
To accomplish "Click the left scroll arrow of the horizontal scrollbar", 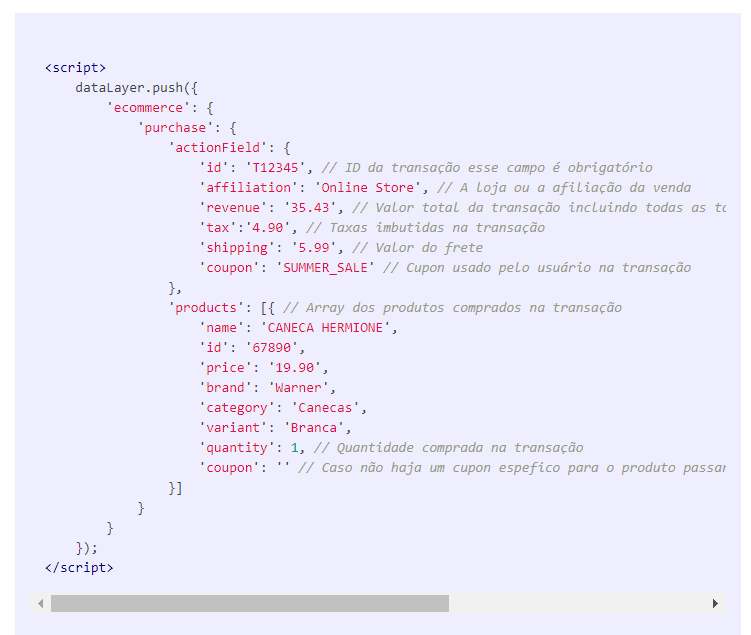I will coord(41,604).
